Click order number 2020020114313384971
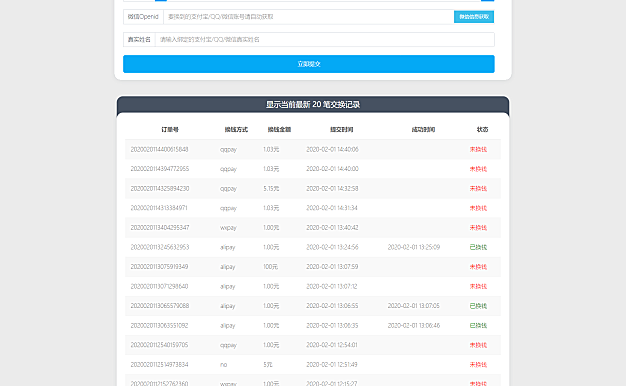The width and height of the screenshot is (626, 386). click(159, 208)
